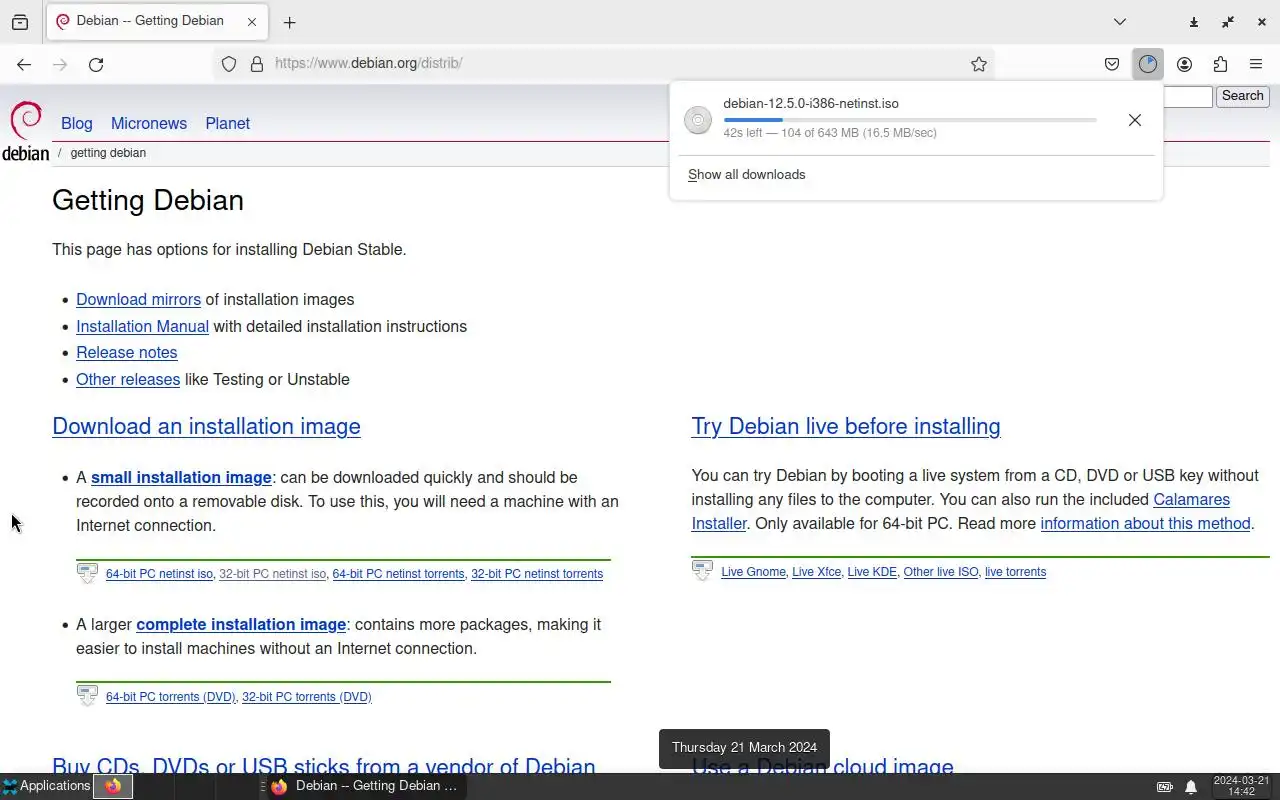Click the restore window size icon
Image resolution: width=1280 pixels, height=800 pixels.
pos(1228,22)
